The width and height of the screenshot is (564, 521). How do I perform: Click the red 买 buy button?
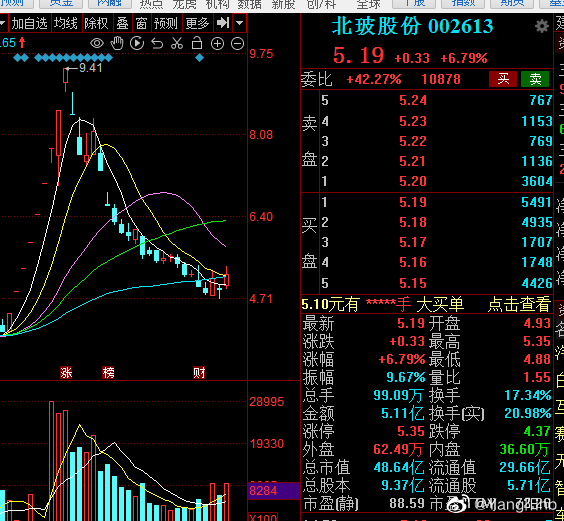click(x=503, y=79)
